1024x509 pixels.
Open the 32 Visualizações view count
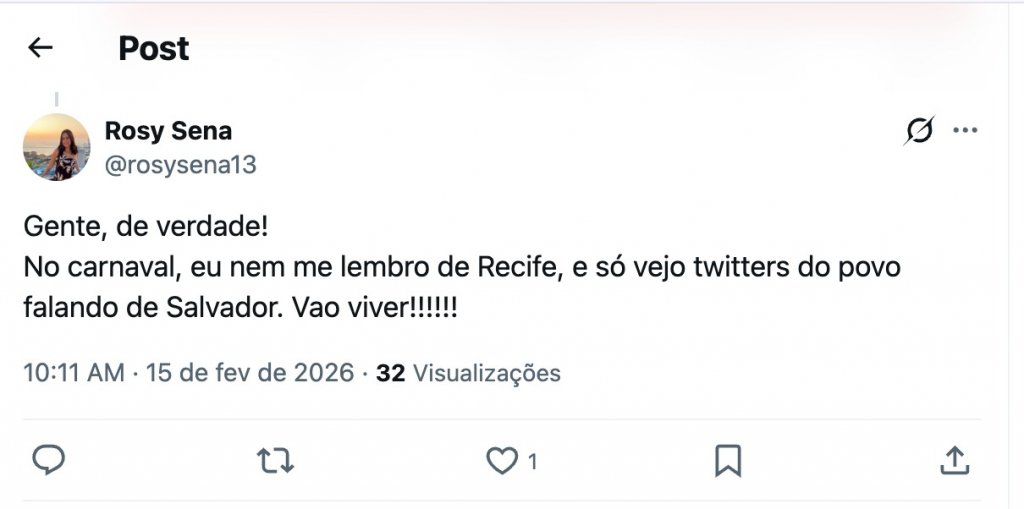point(468,373)
